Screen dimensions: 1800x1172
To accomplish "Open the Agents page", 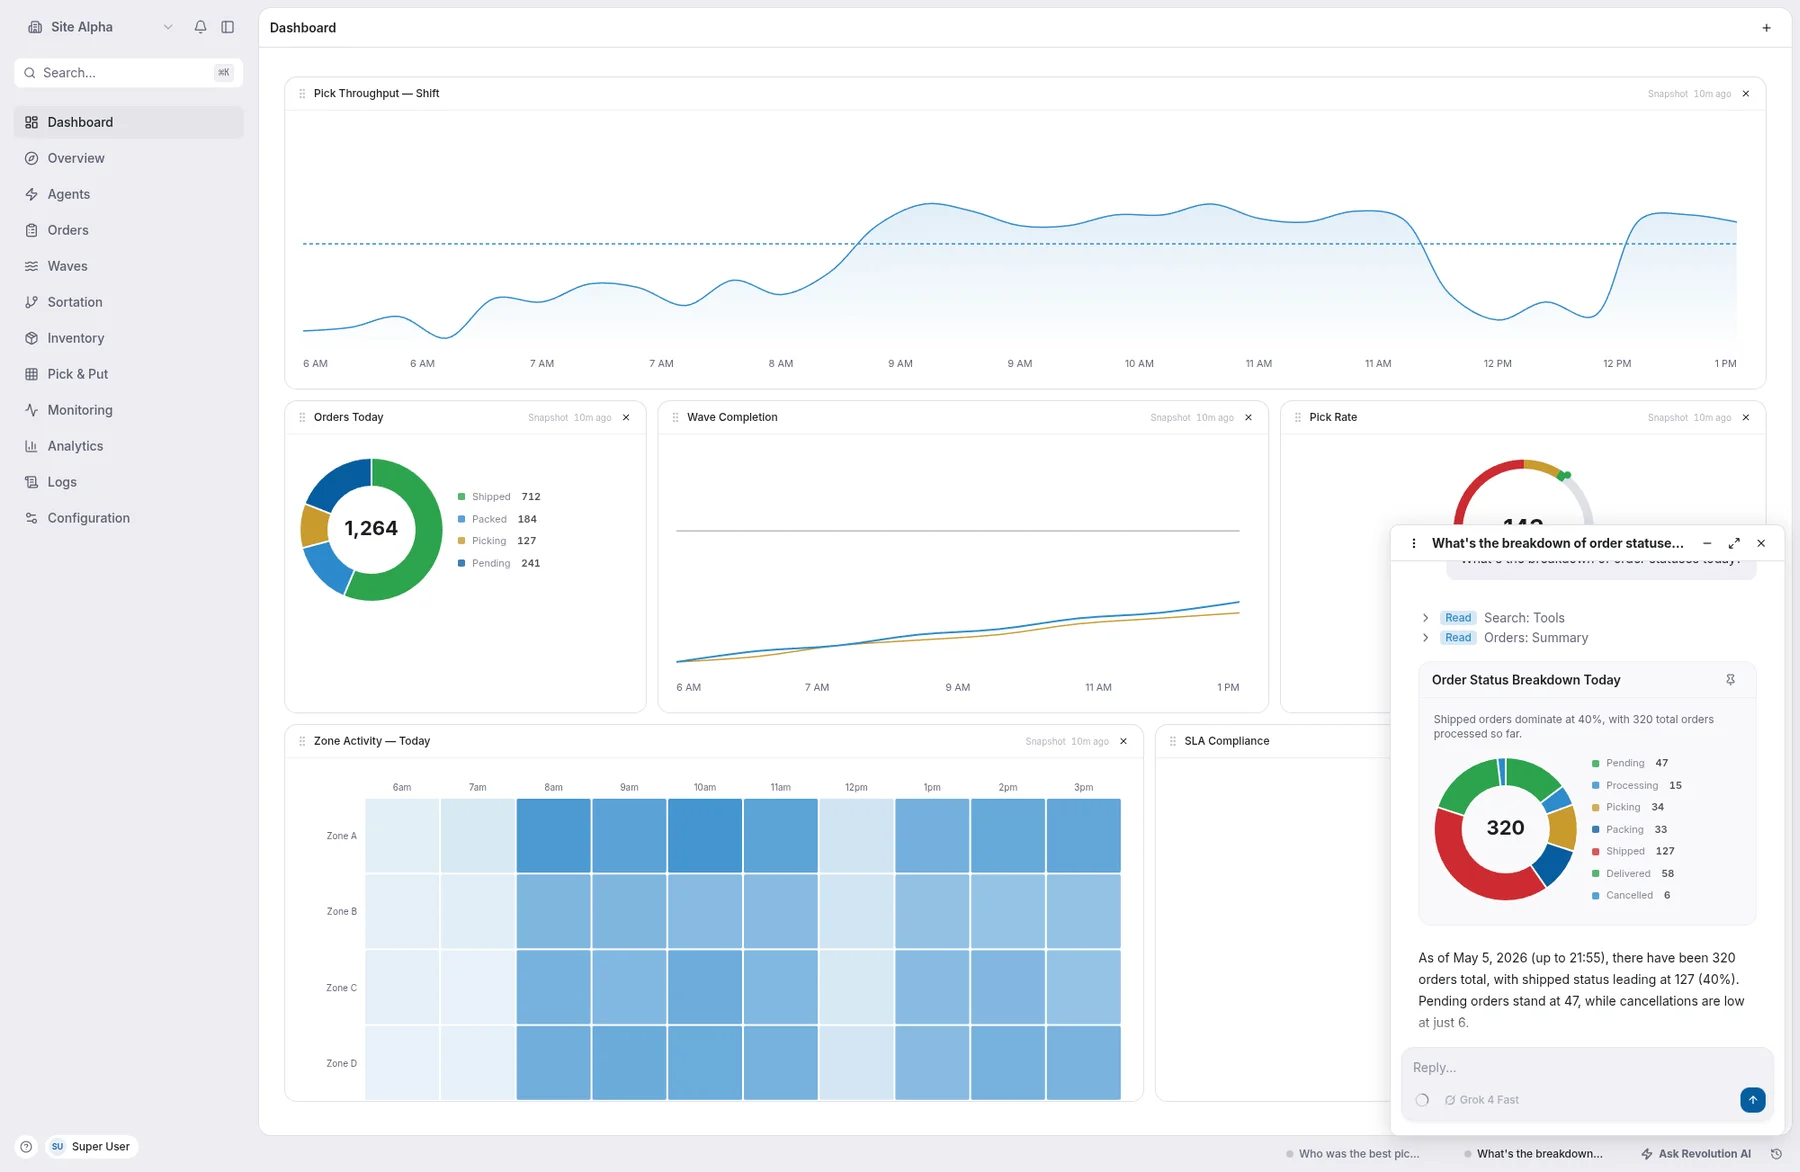I will (x=128, y=194).
